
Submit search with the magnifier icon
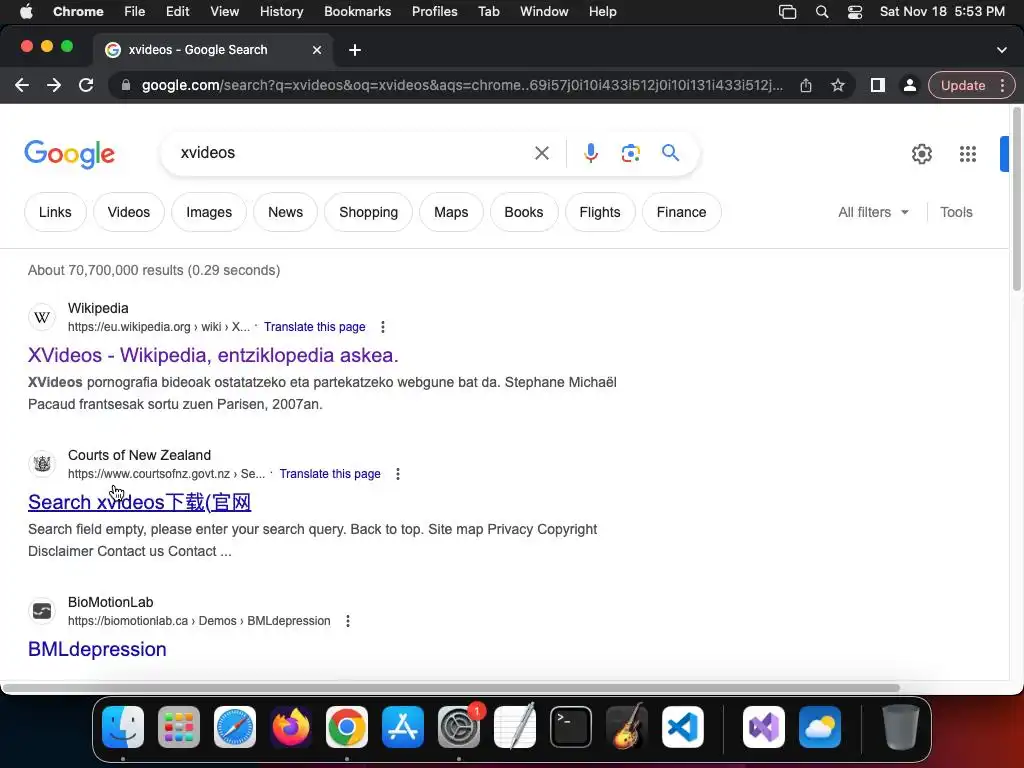(x=670, y=153)
